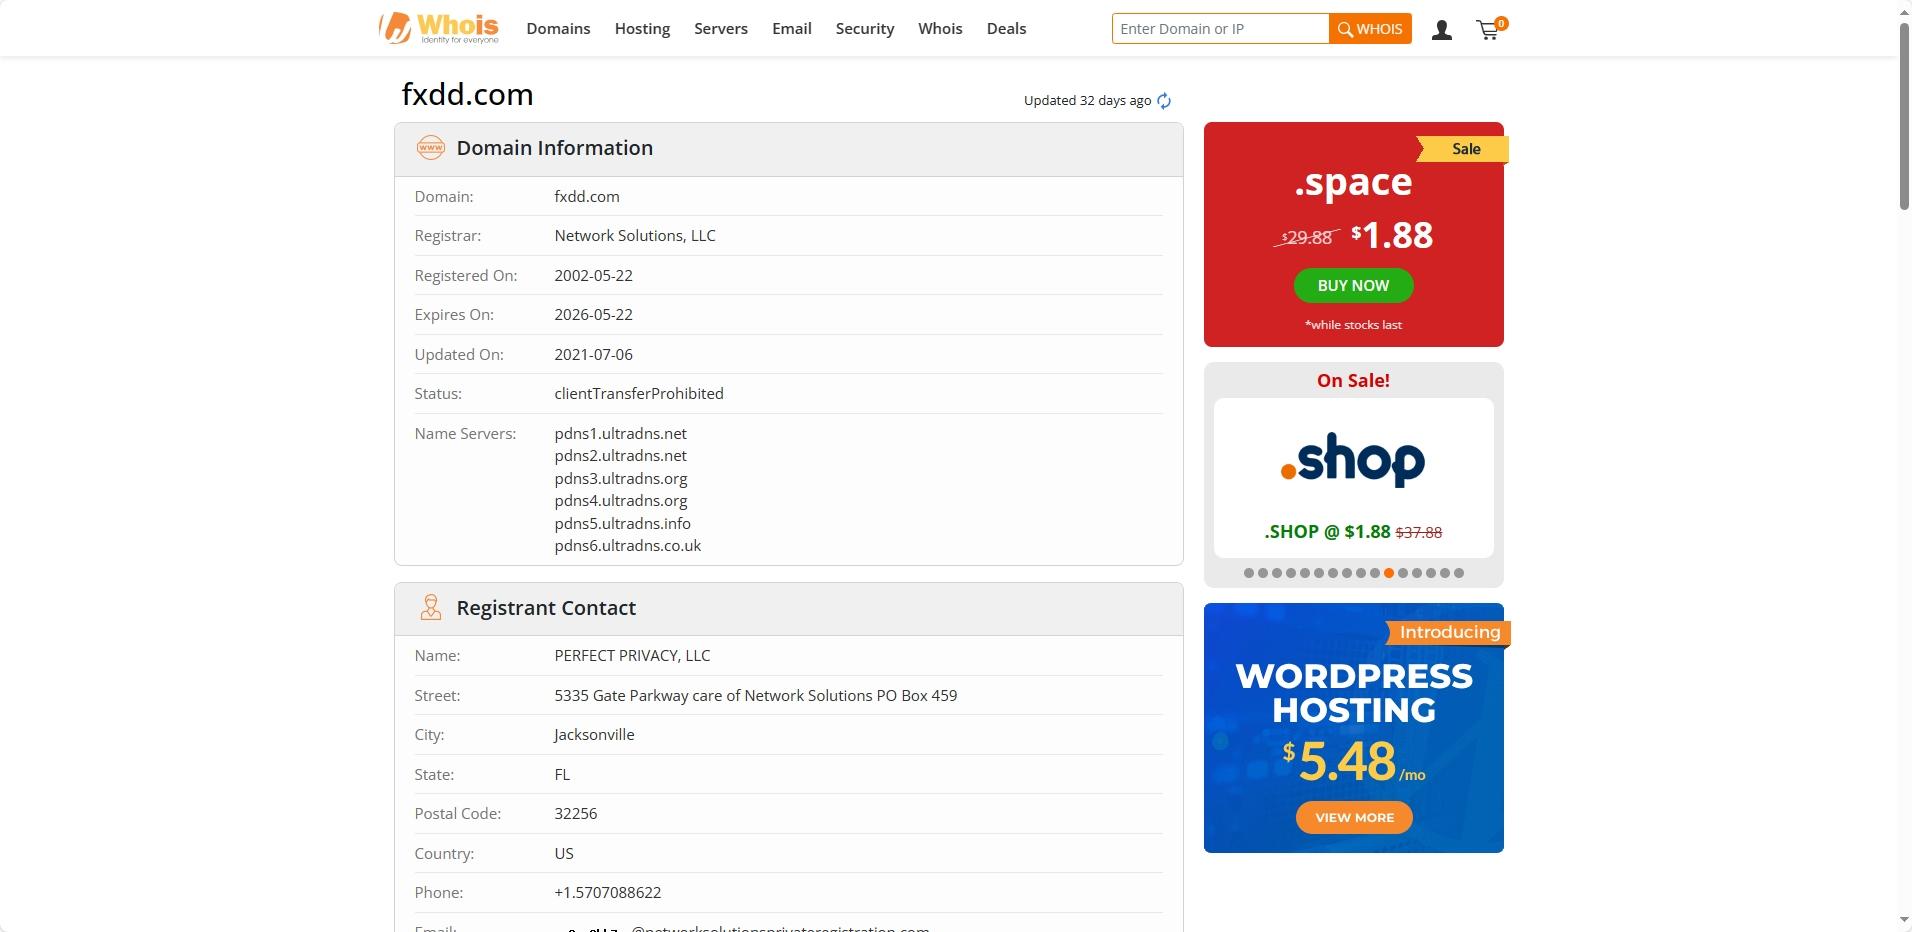Select name server pdns3.ultradns.org
Image resolution: width=1912 pixels, height=932 pixels.
(x=620, y=479)
